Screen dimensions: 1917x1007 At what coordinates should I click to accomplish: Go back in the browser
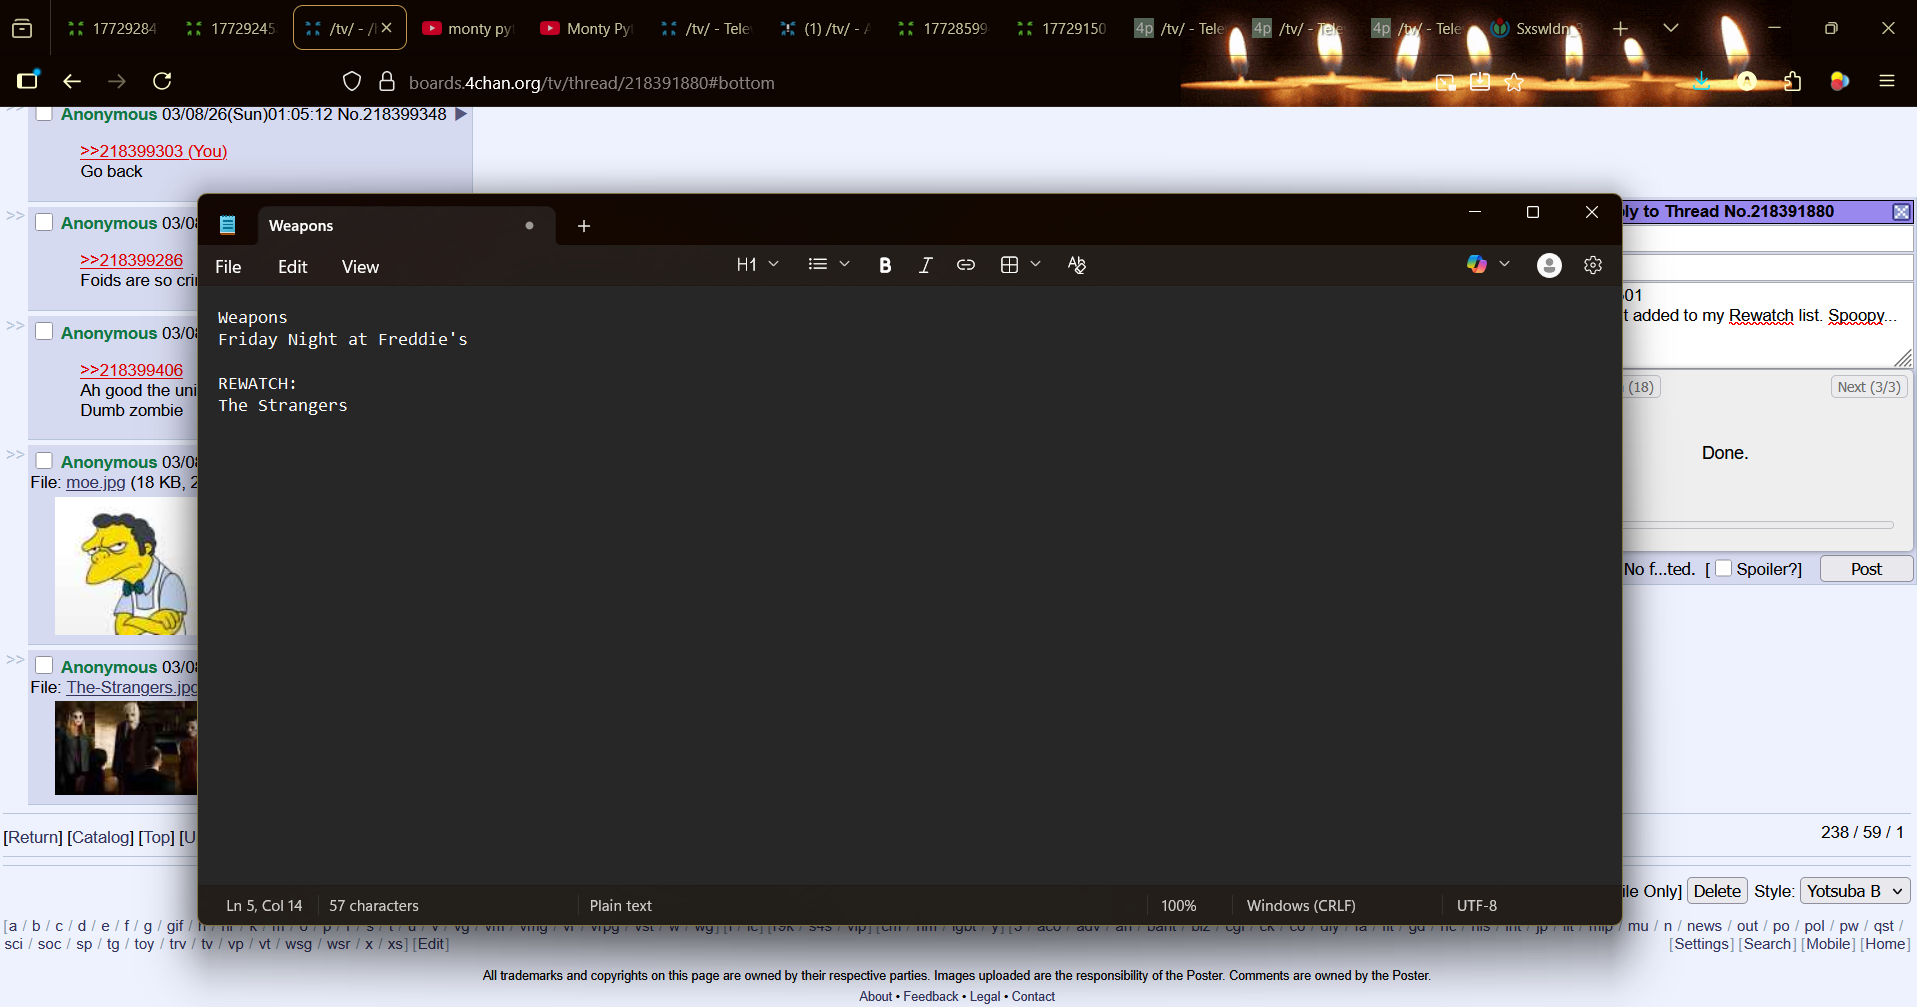click(72, 81)
